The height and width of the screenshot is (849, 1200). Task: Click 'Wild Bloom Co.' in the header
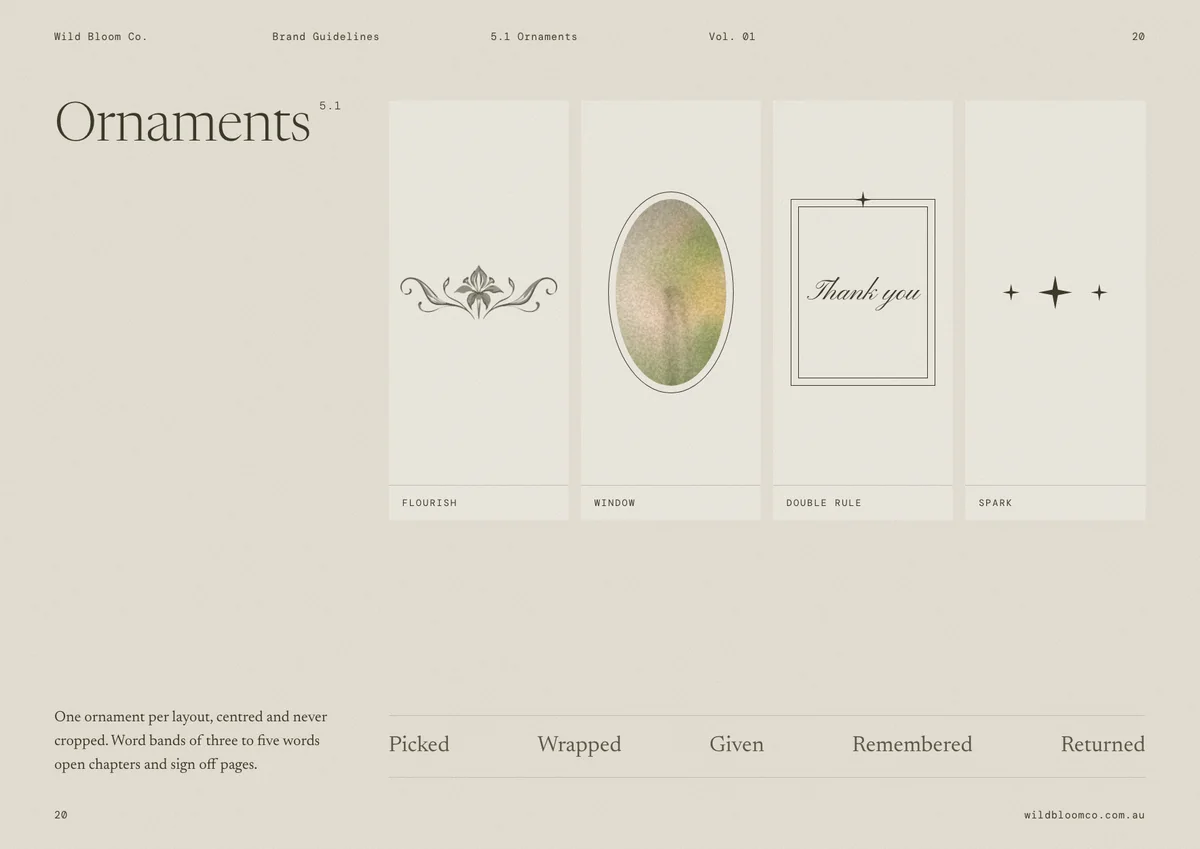(x=100, y=37)
